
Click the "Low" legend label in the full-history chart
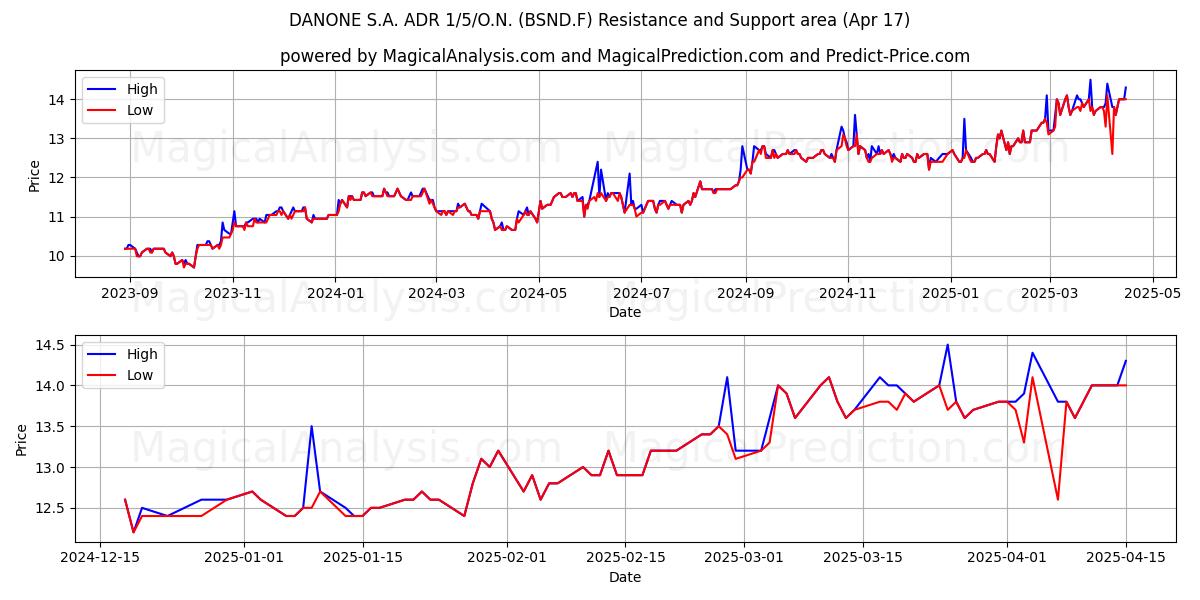tap(140, 110)
